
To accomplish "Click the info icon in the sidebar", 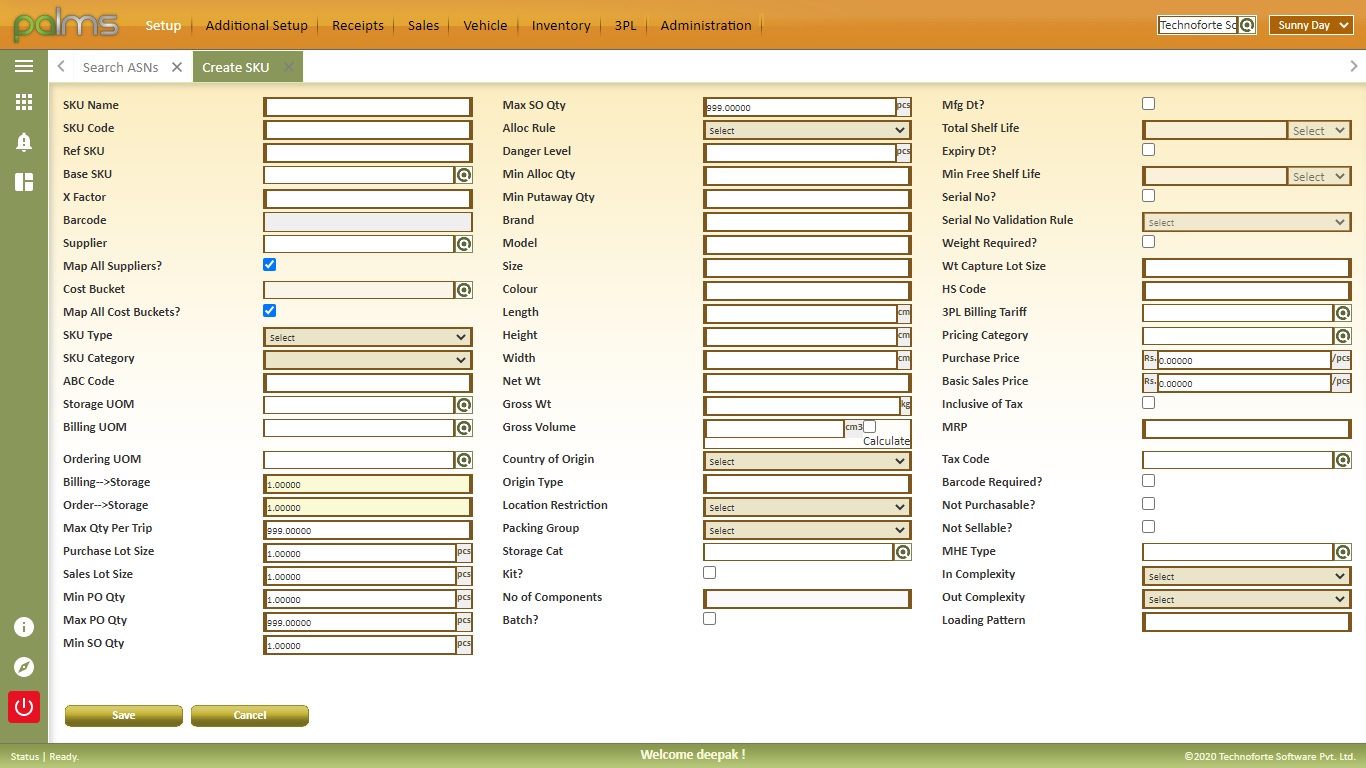I will click(24, 627).
